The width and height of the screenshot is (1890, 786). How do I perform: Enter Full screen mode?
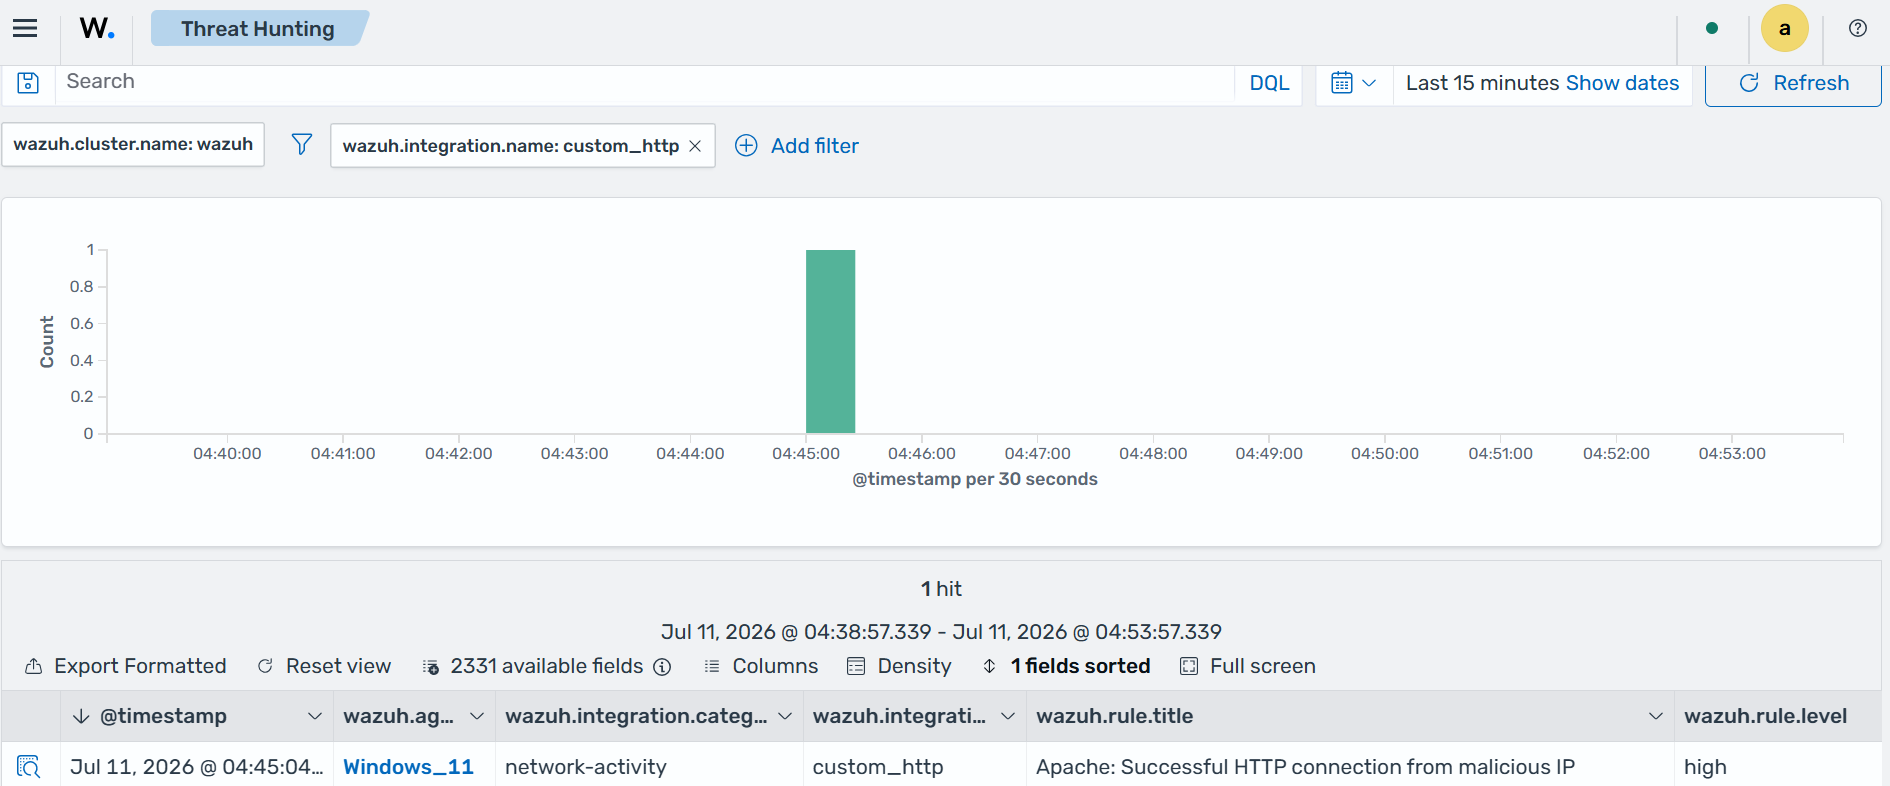pos(1248,666)
